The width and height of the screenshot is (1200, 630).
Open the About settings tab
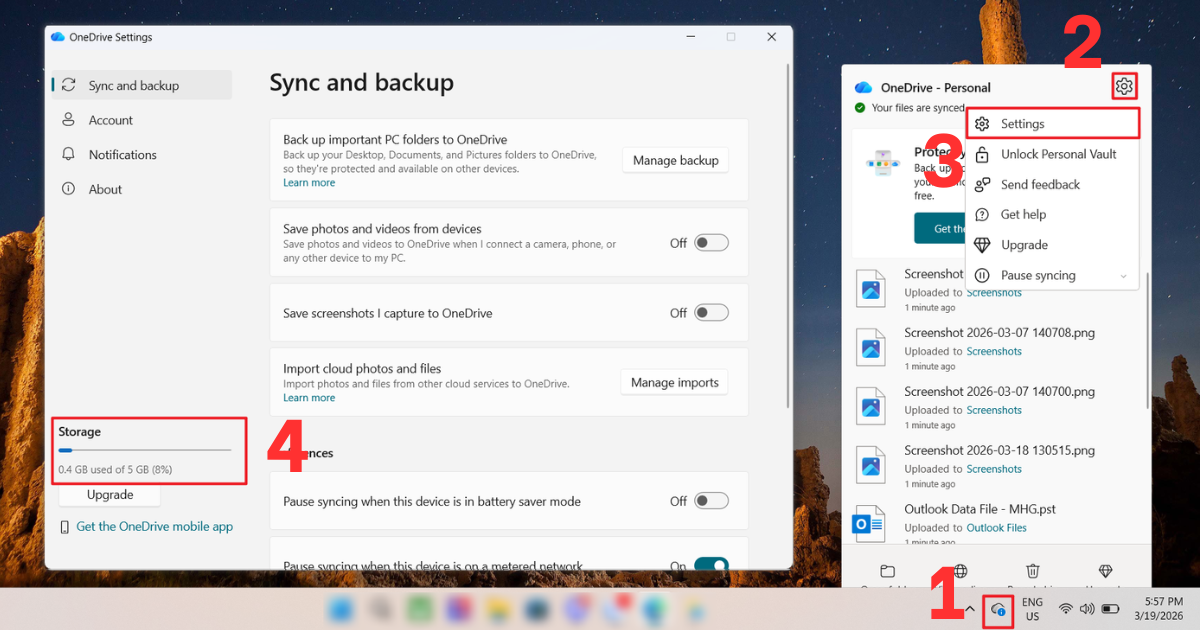(x=142, y=189)
